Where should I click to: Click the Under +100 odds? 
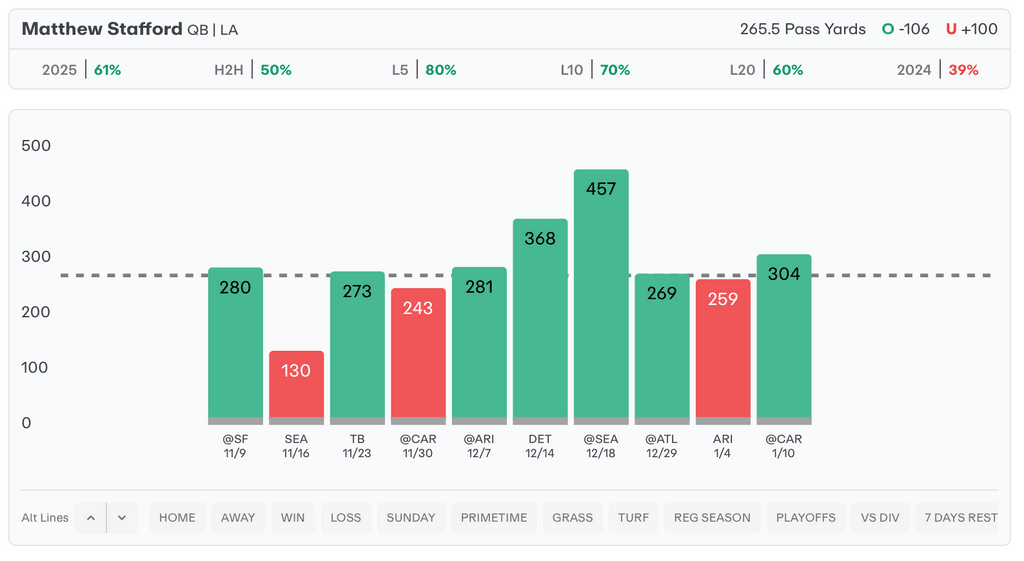[x=972, y=29]
